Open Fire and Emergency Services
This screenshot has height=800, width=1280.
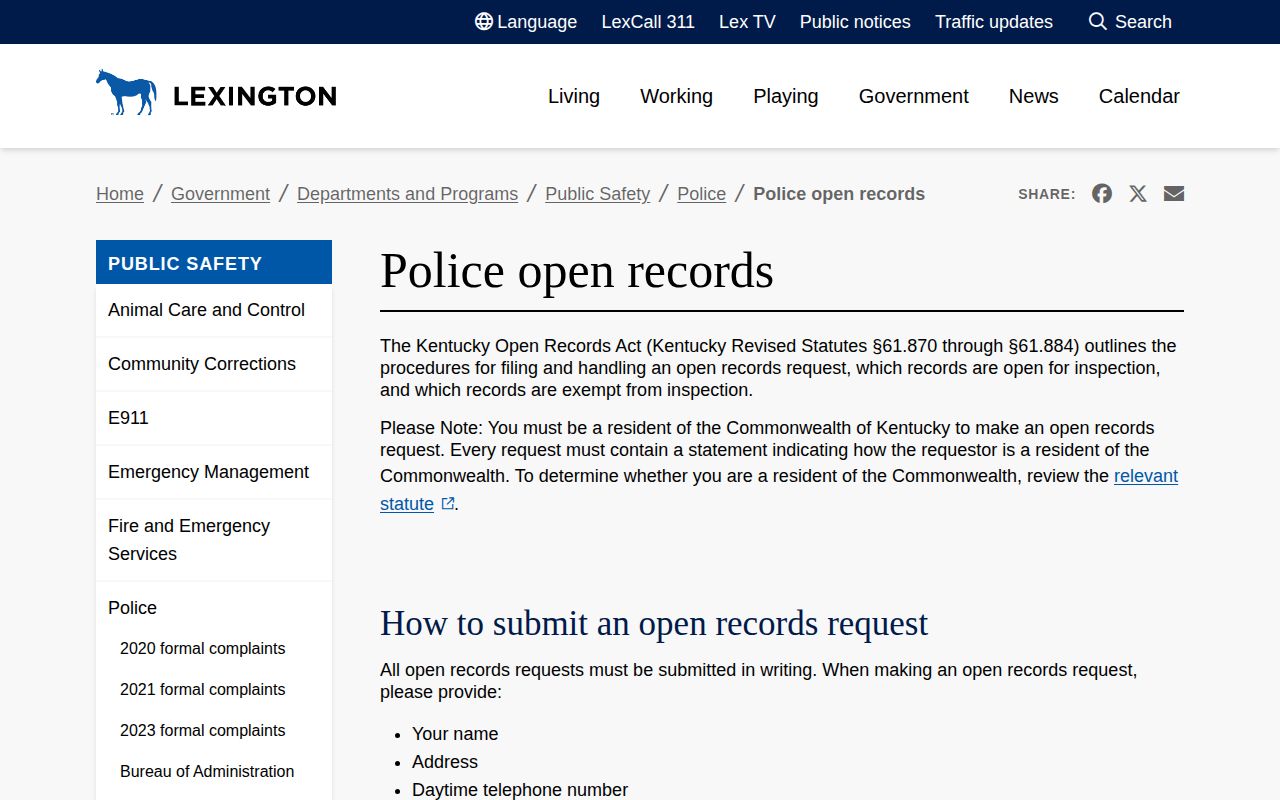click(214, 540)
